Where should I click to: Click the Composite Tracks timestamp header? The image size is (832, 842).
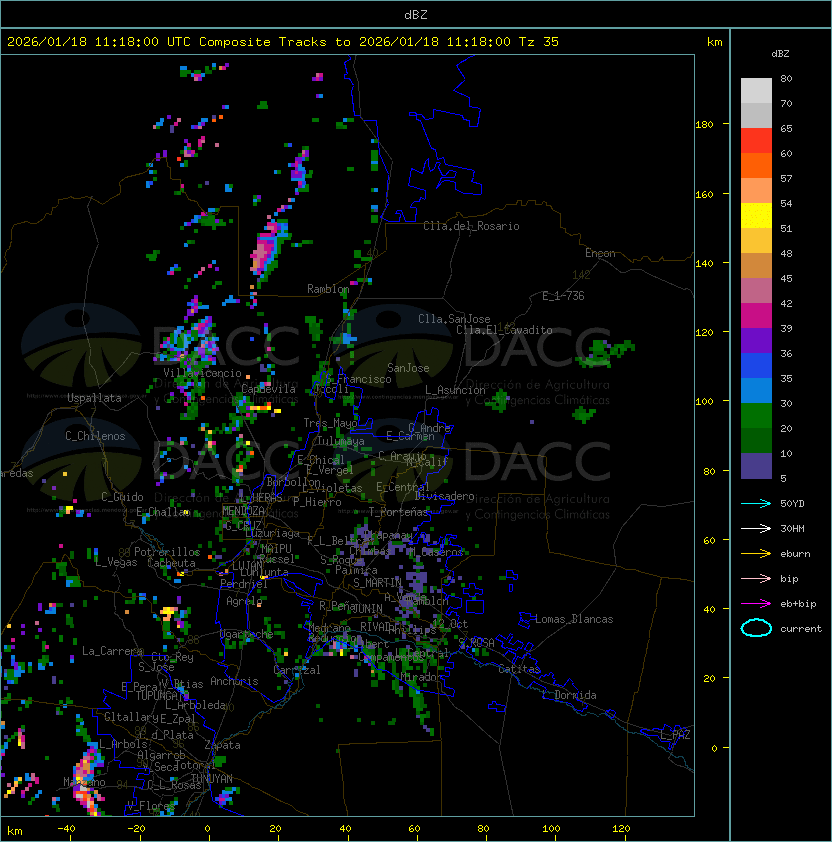point(283,42)
